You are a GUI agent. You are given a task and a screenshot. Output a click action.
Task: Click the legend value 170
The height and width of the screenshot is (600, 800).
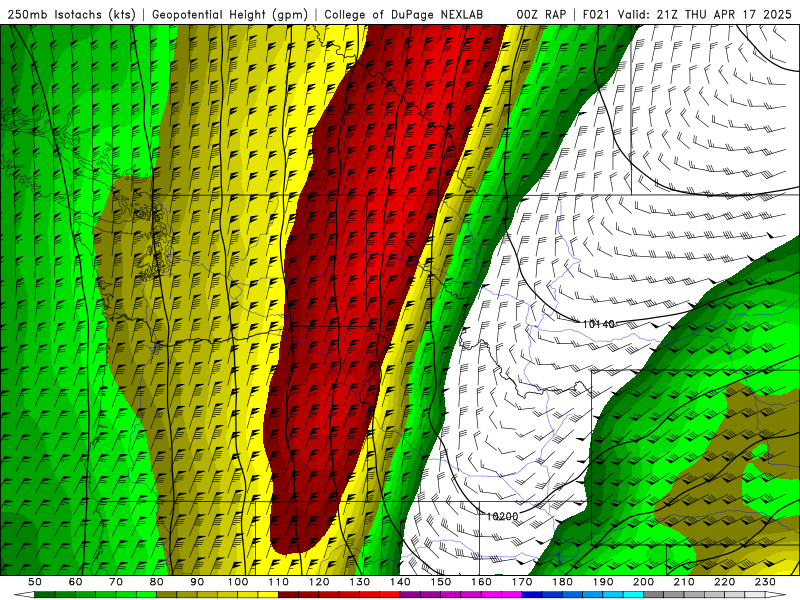[522, 582]
